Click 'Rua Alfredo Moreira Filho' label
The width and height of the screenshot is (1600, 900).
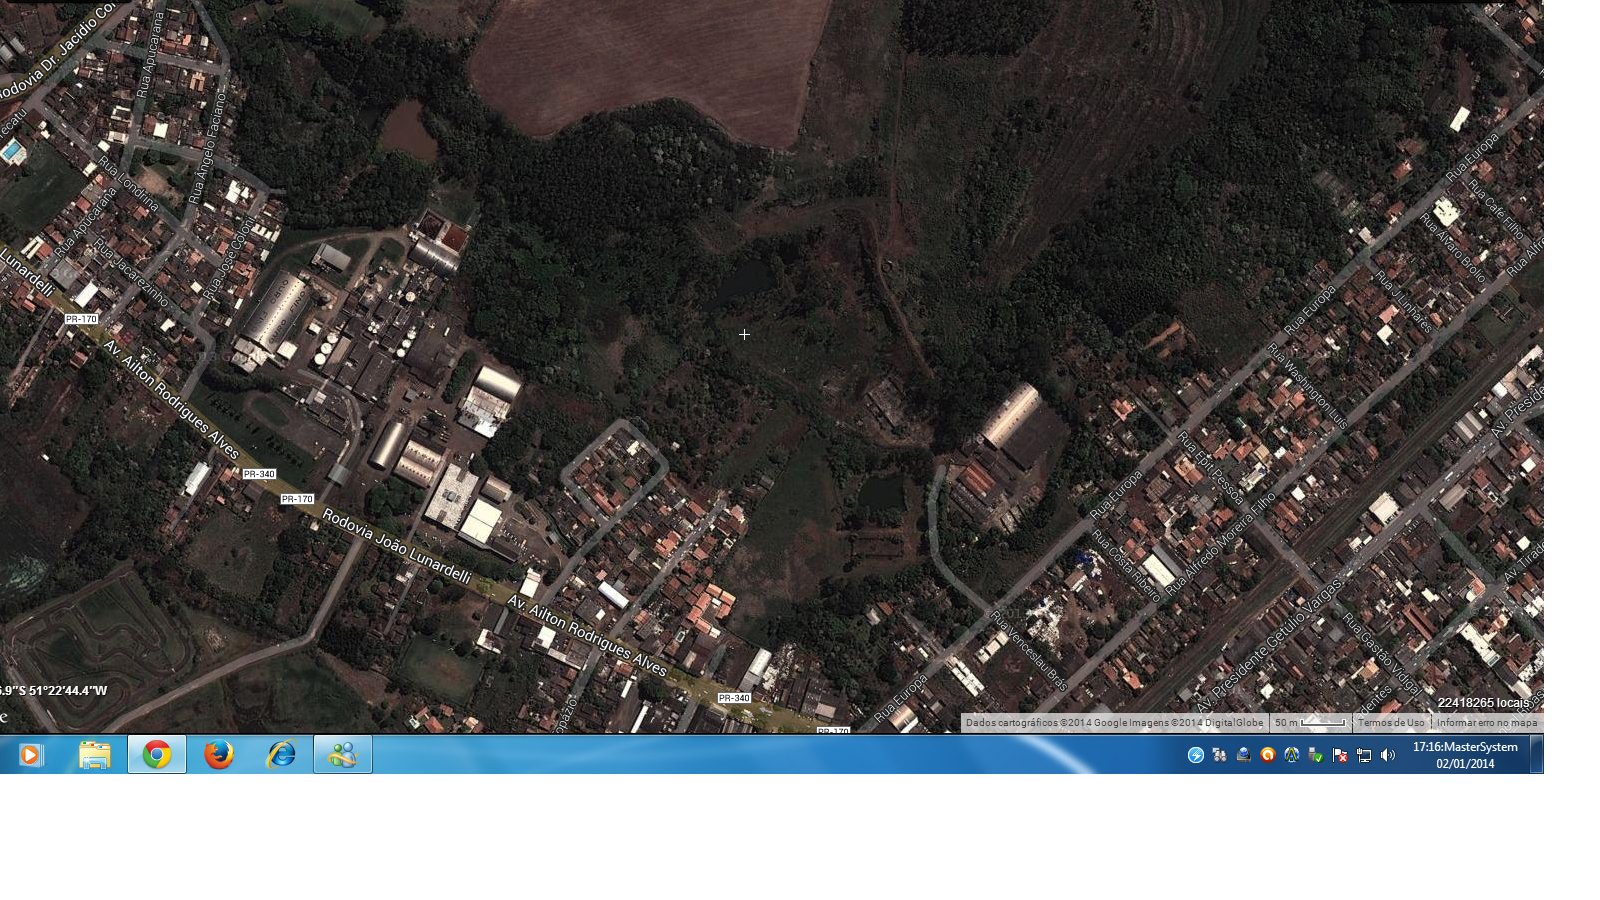pyautogui.click(x=1220, y=543)
